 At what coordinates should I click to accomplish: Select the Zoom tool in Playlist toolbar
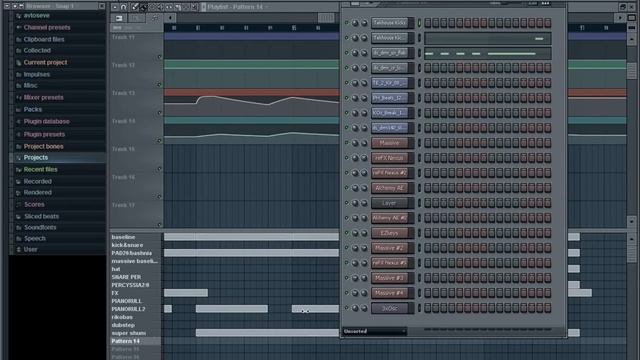195,7
